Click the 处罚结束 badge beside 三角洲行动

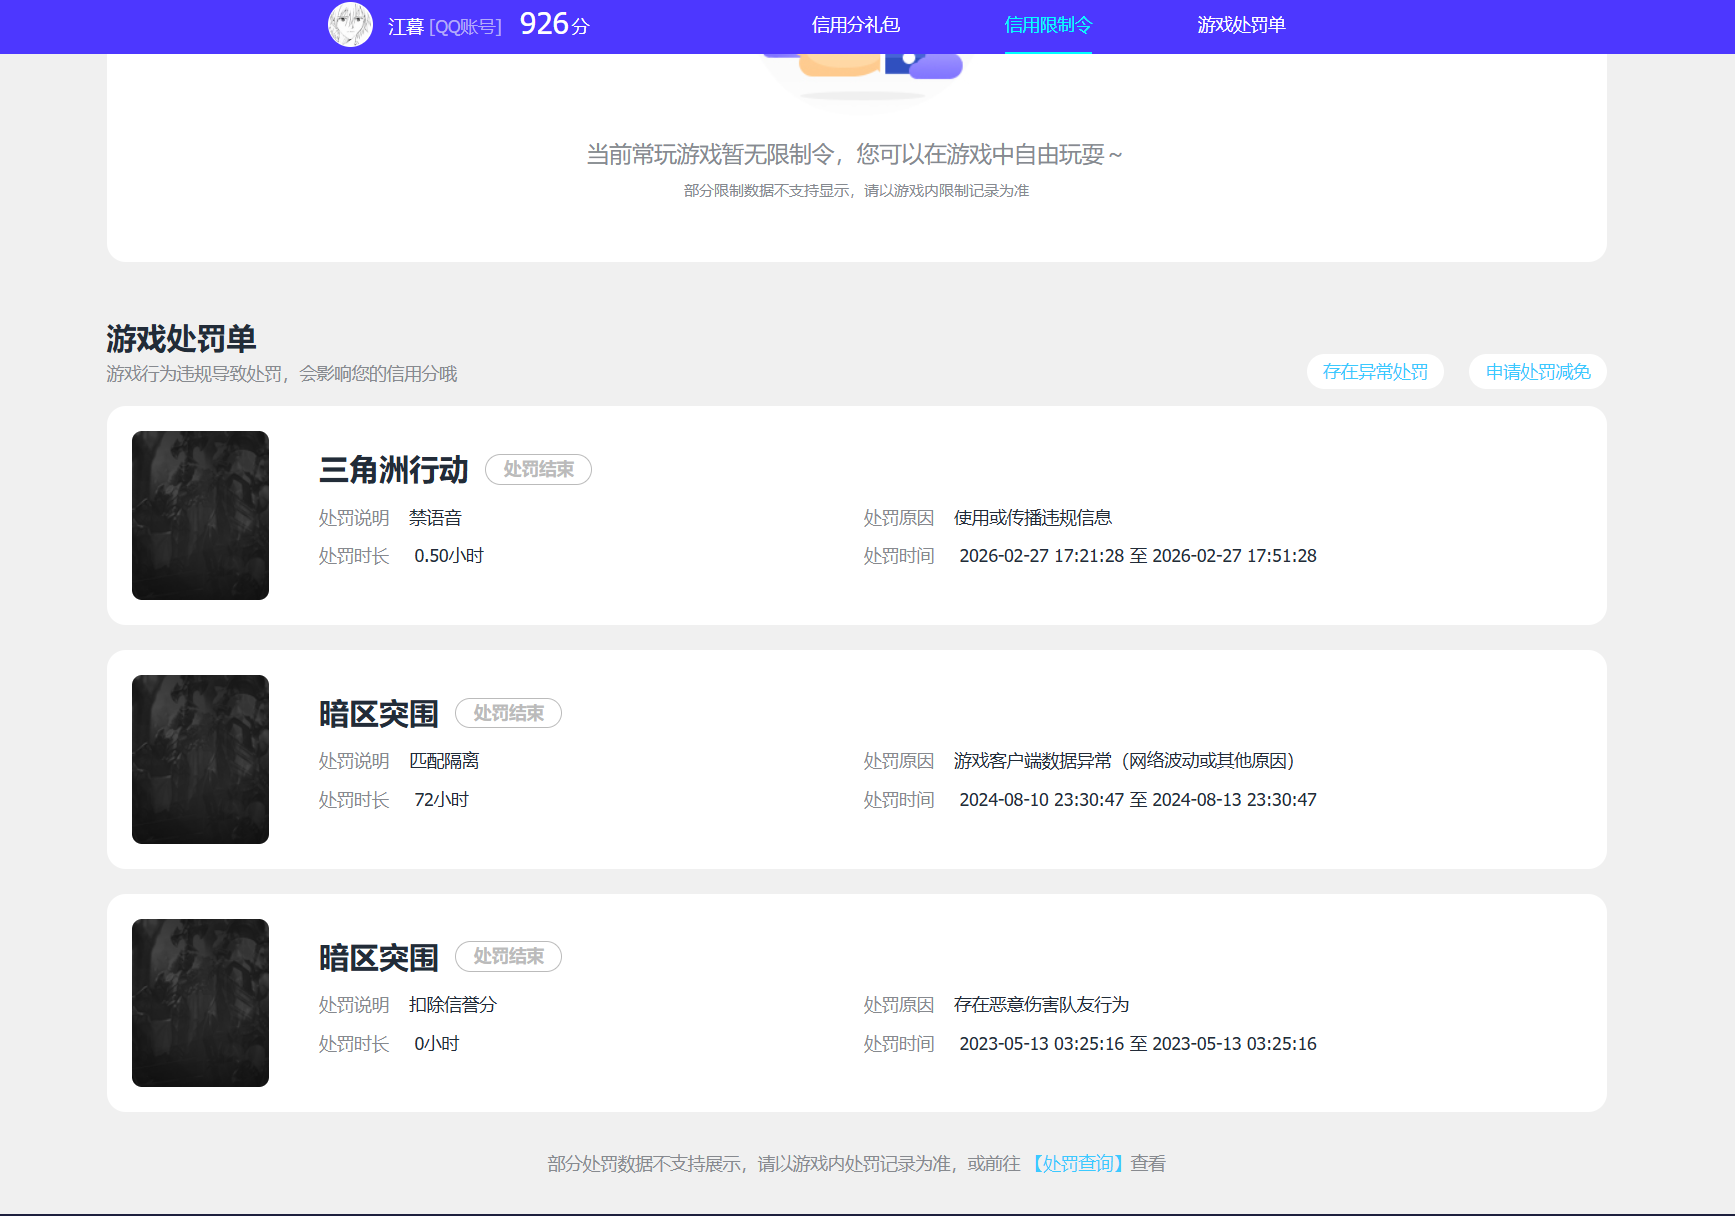tap(538, 470)
